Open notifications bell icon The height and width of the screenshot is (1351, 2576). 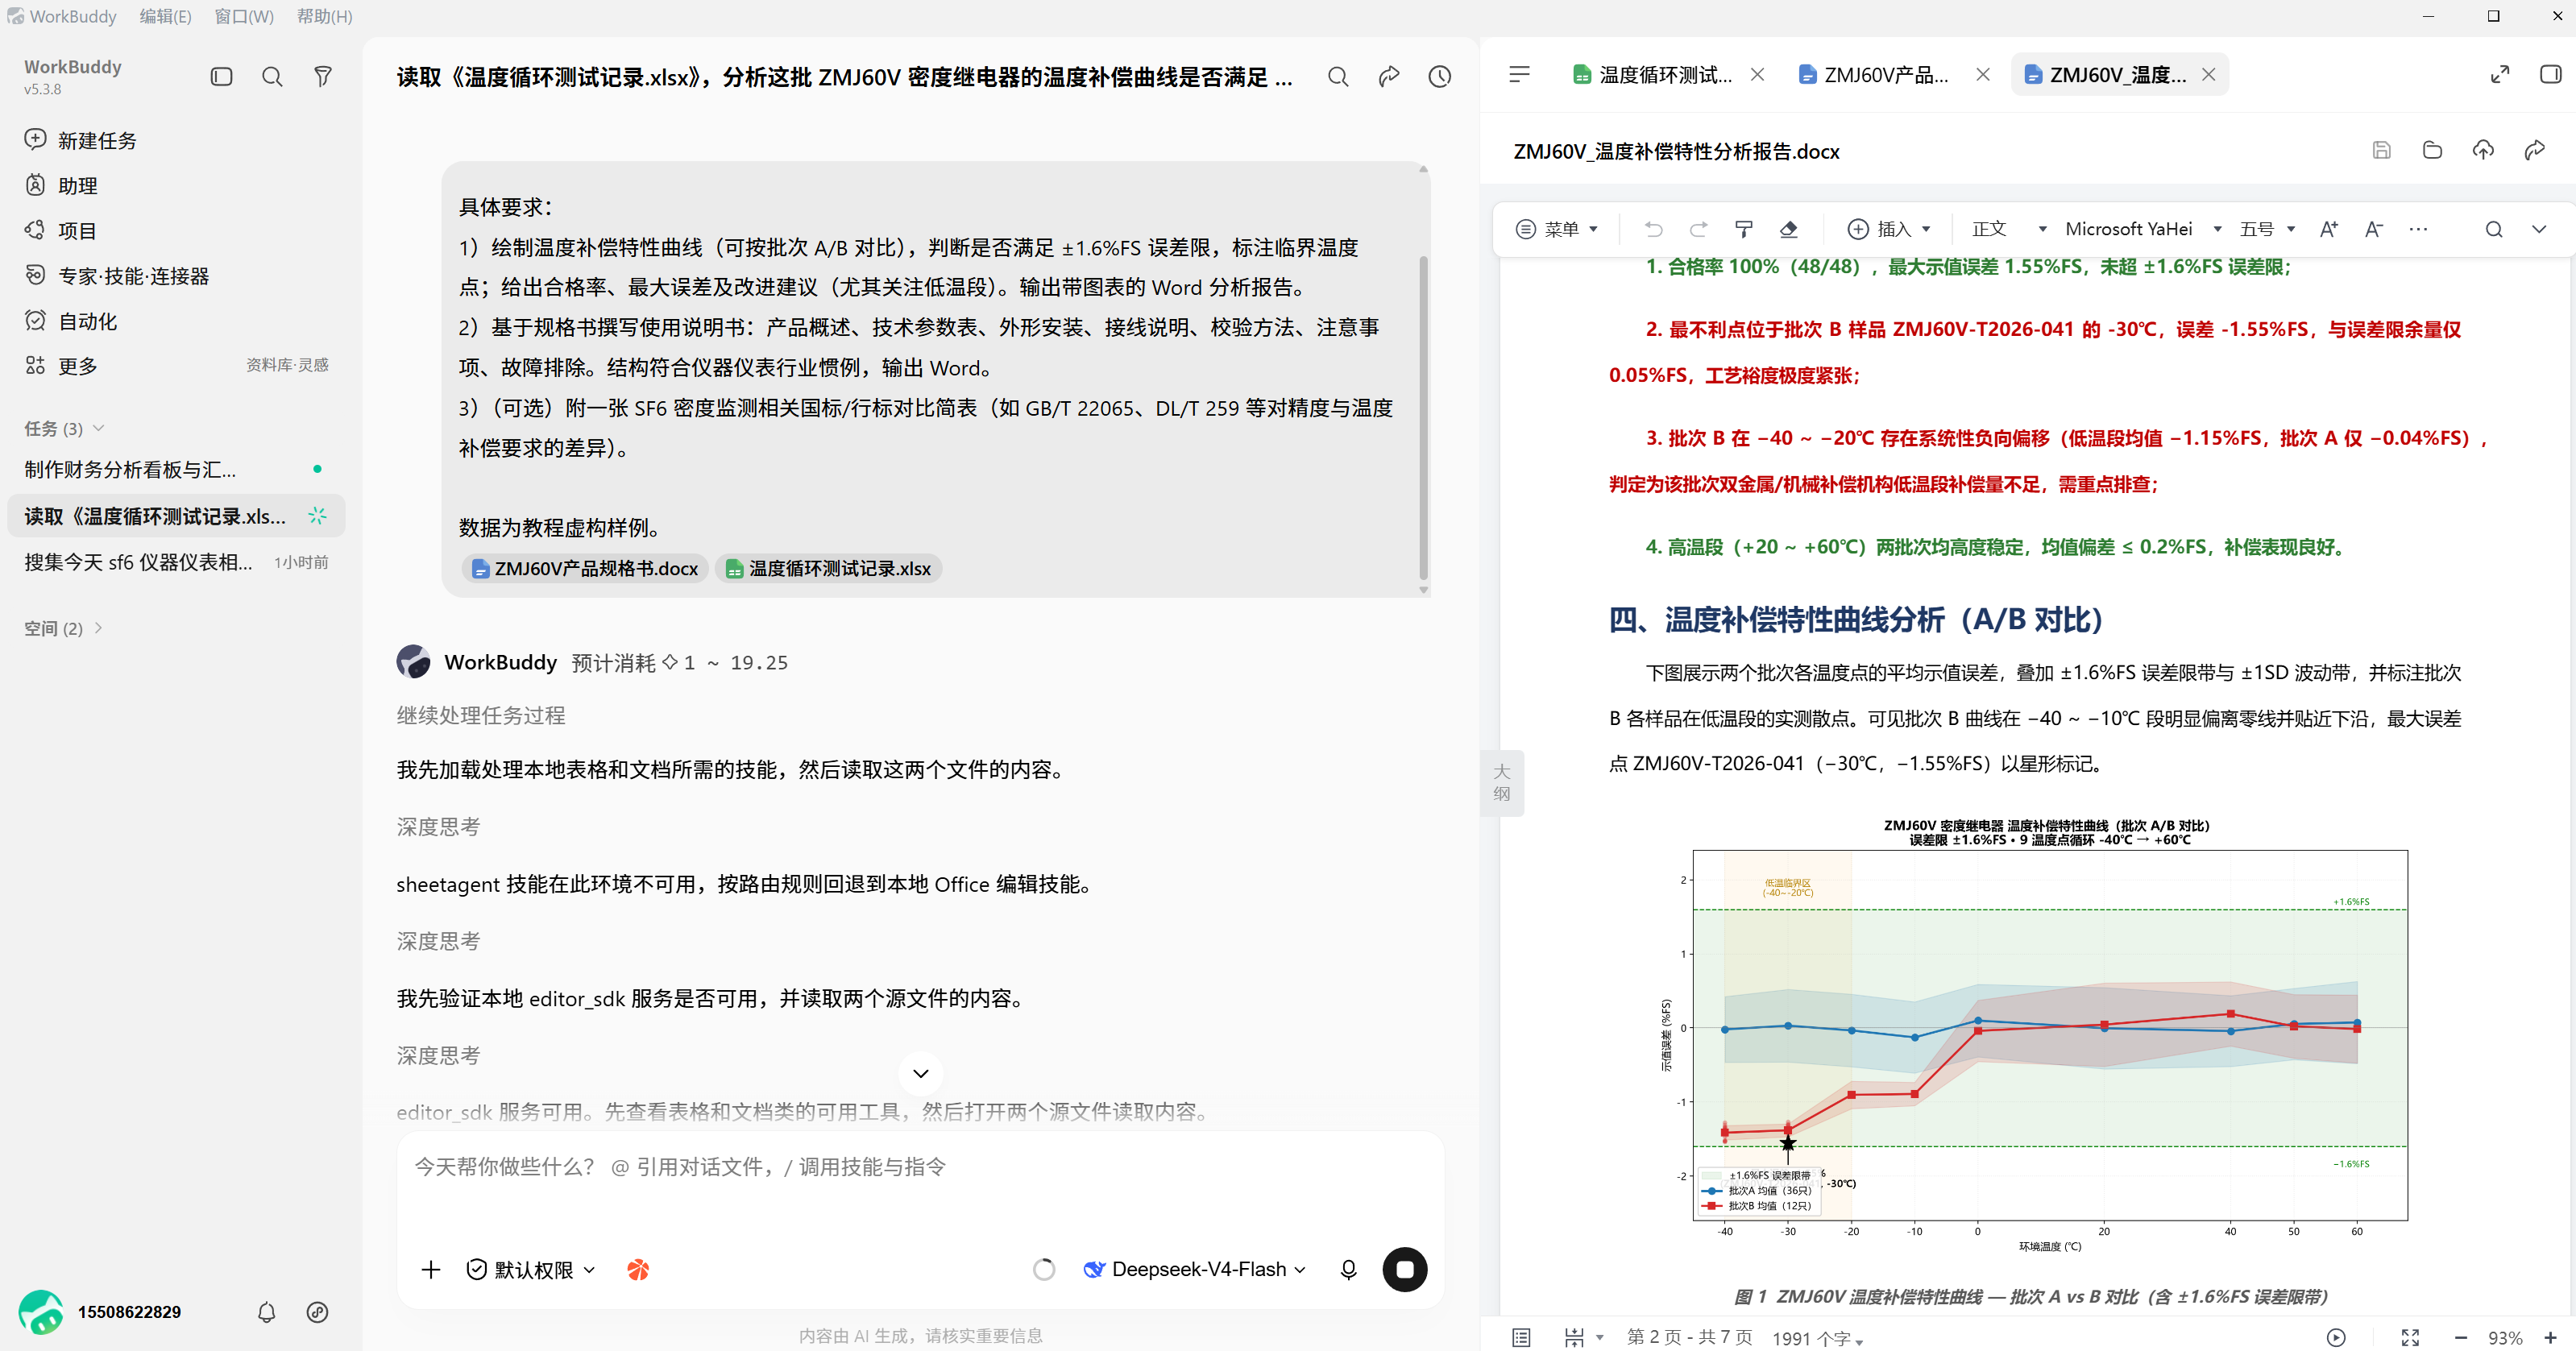(x=266, y=1312)
